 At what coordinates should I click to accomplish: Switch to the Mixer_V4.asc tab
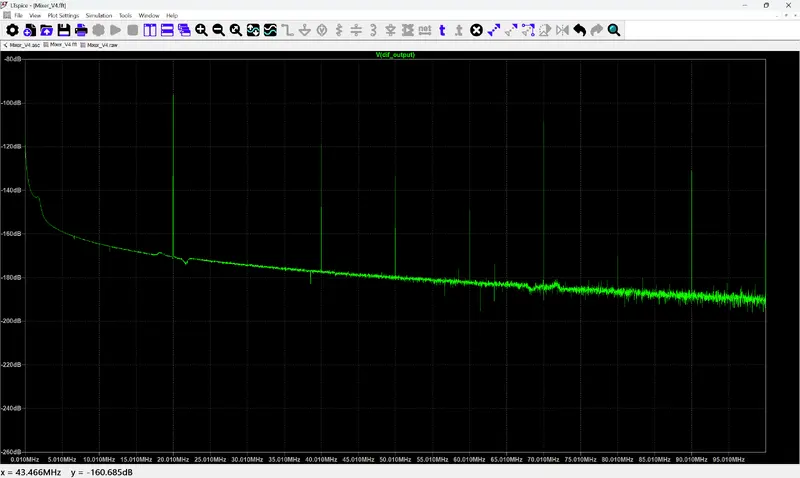click(x=21, y=45)
